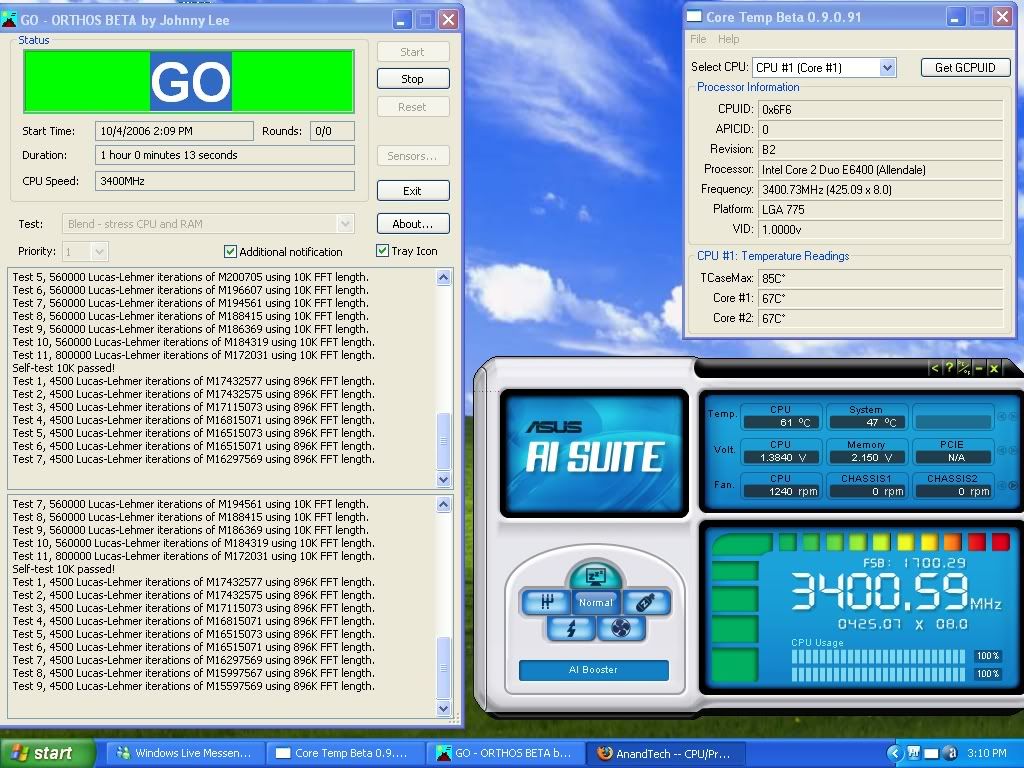Click white Core Temp tray icon

pos(932,754)
